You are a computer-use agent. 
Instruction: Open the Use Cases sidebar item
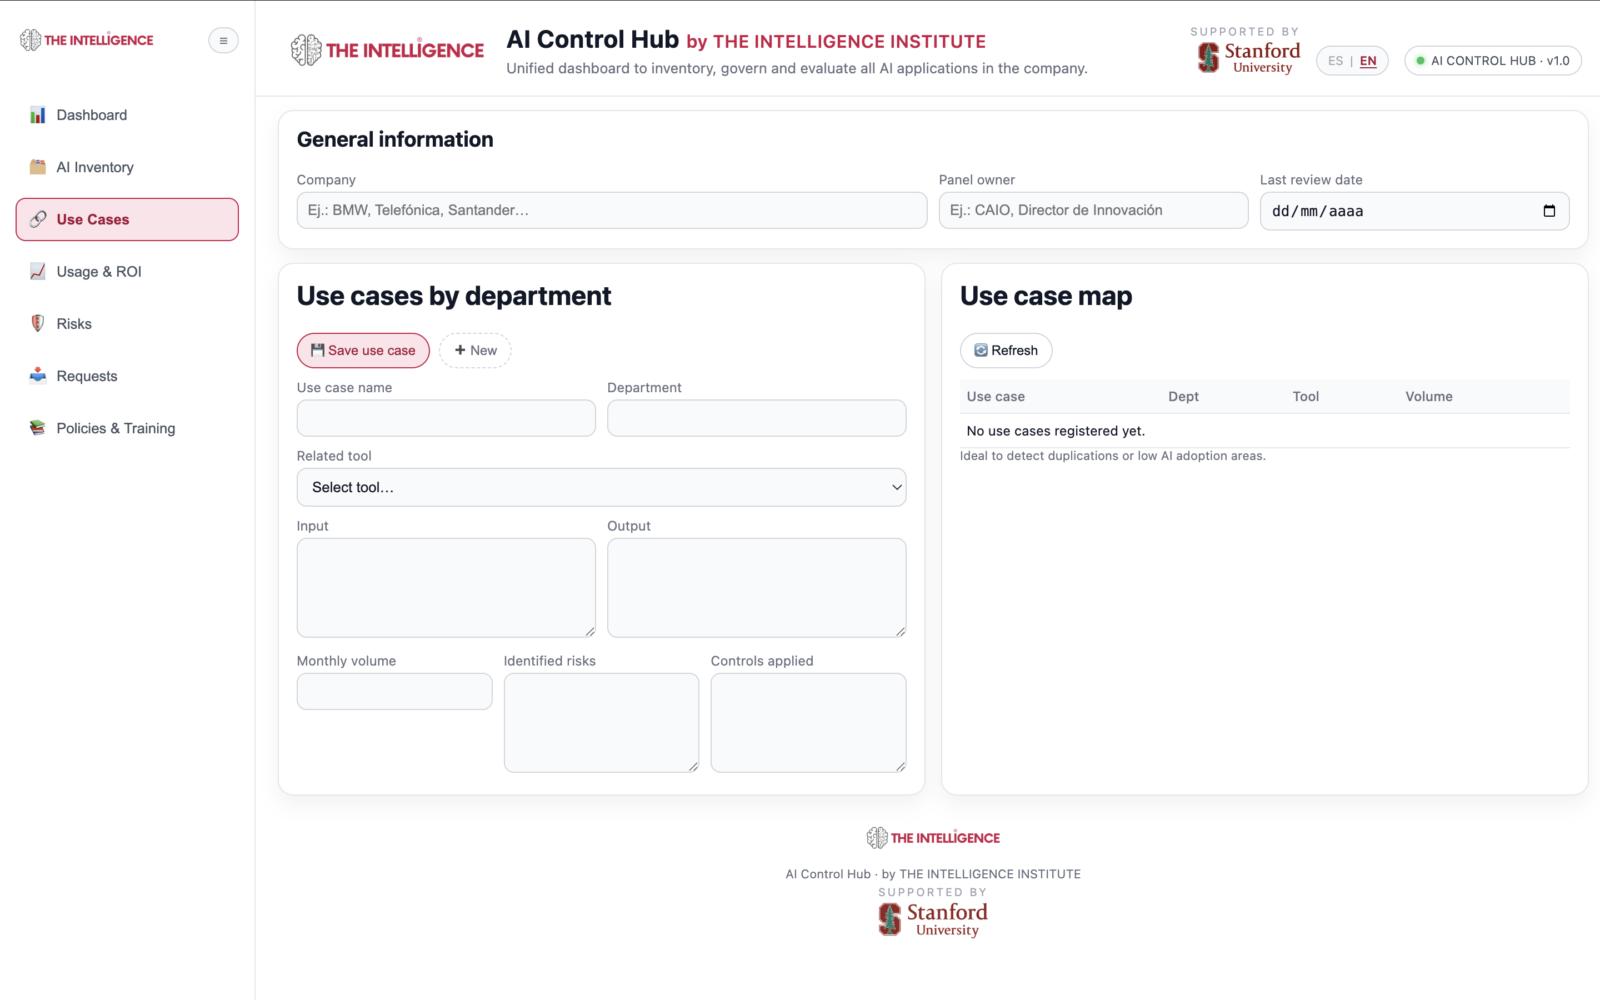click(x=127, y=219)
